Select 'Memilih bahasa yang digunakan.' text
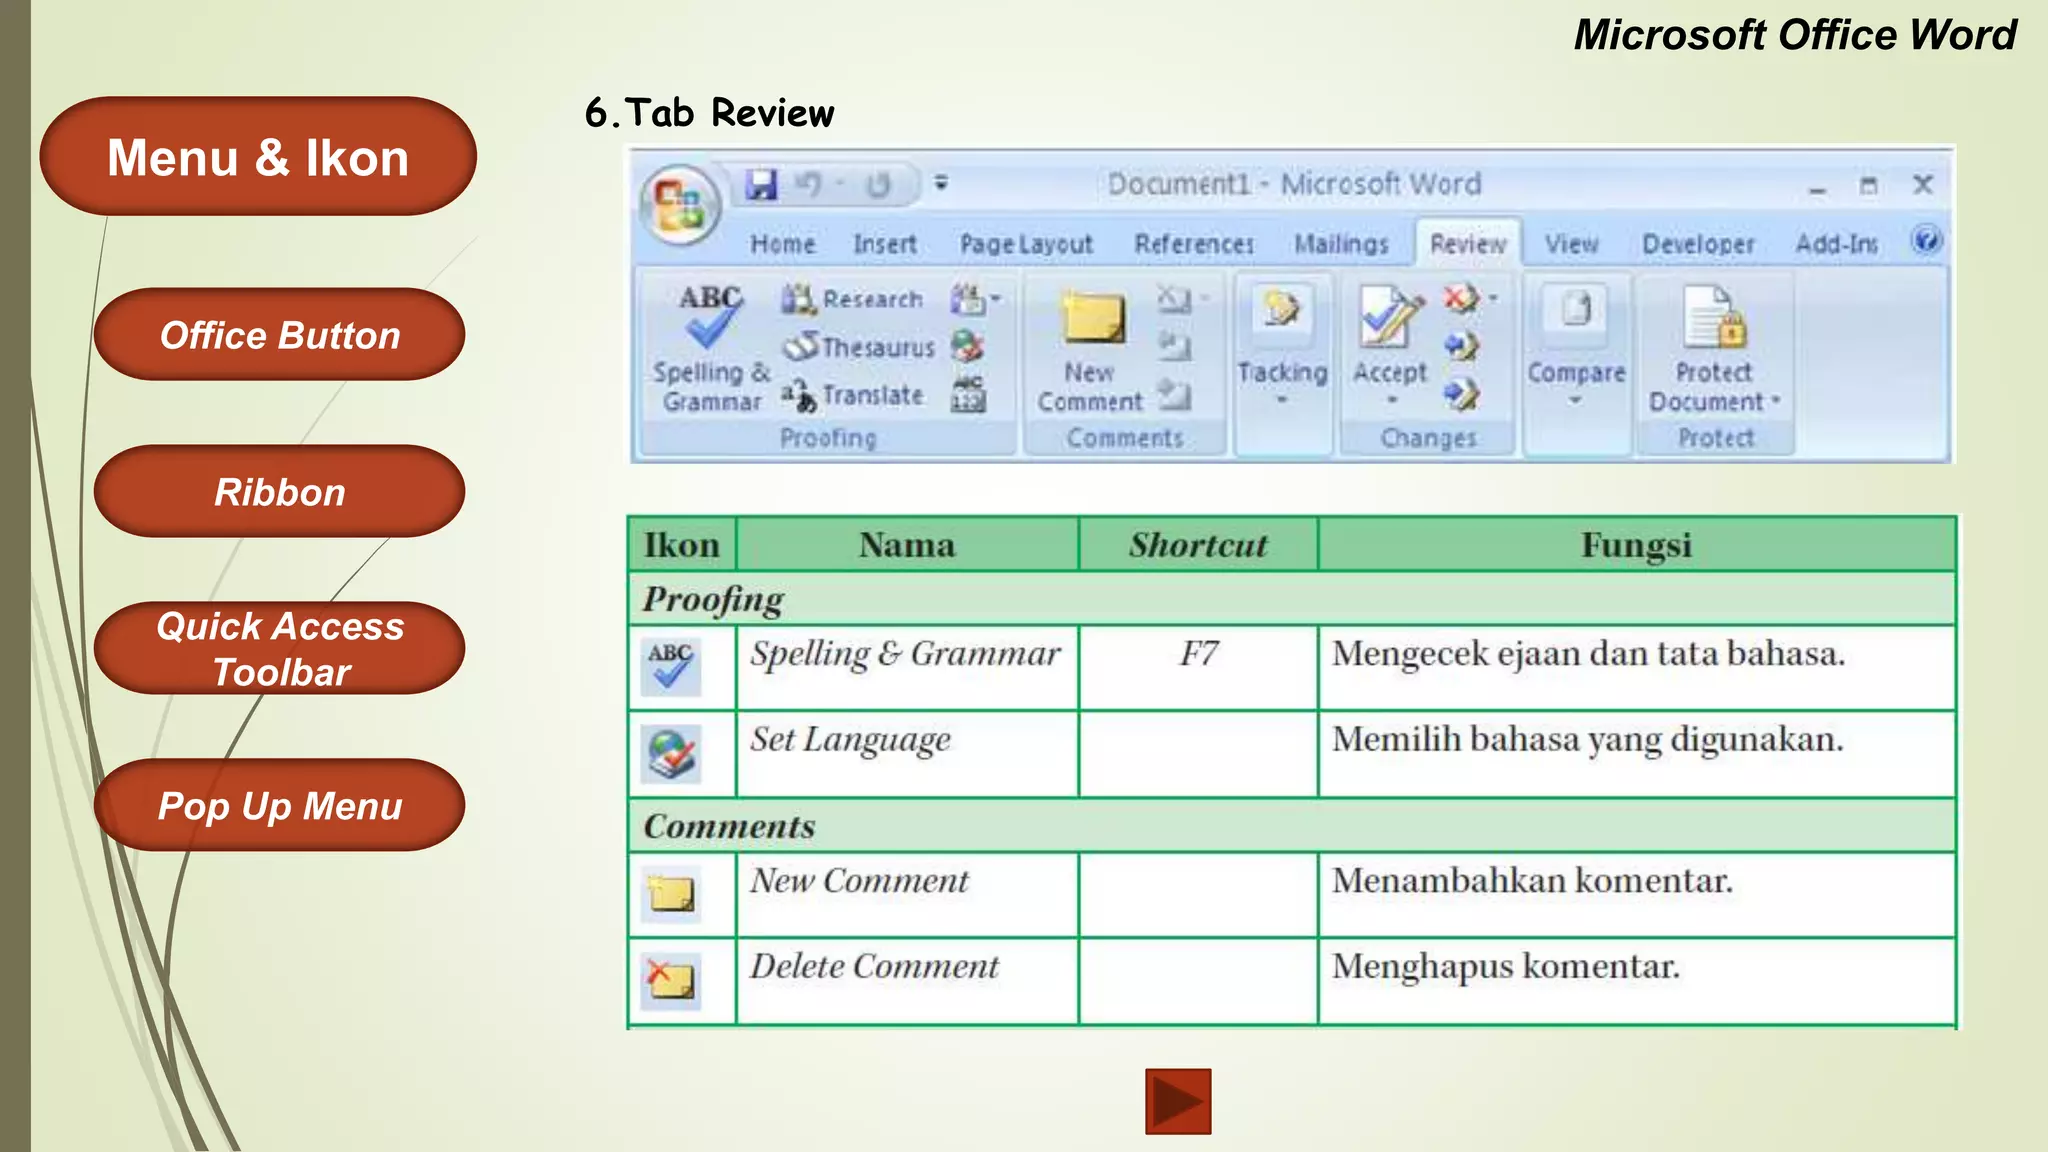Image resolution: width=2048 pixels, height=1152 pixels. point(1587,740)
